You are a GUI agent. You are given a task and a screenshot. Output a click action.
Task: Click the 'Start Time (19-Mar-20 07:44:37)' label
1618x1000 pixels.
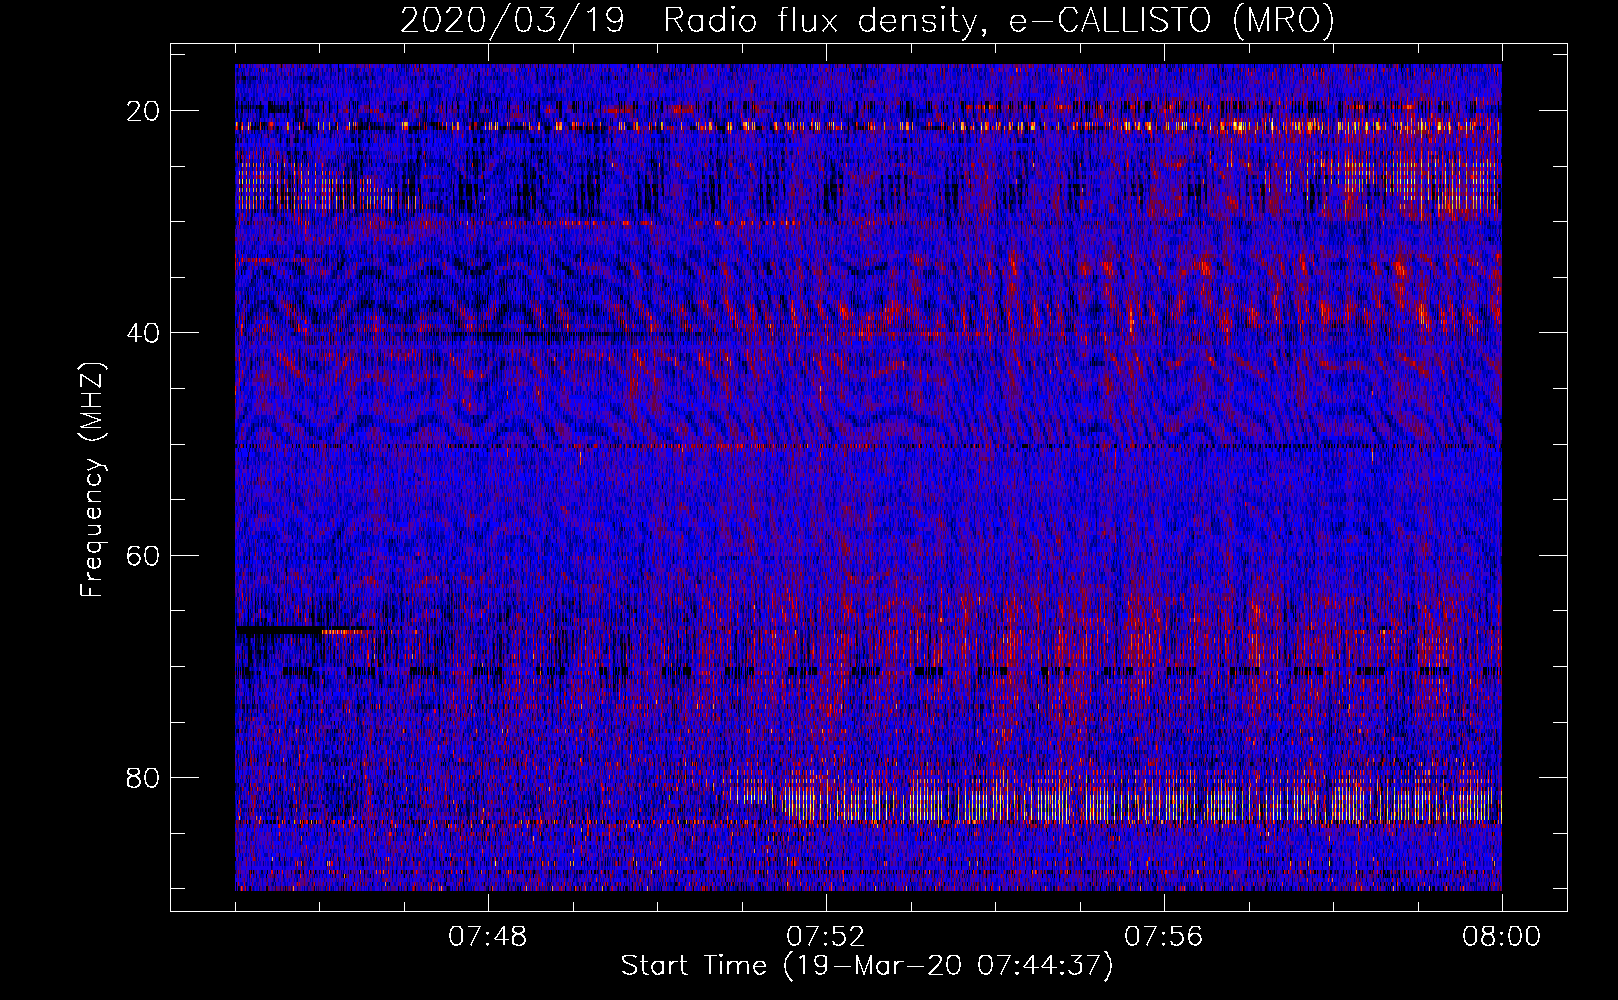coord(867,966)
